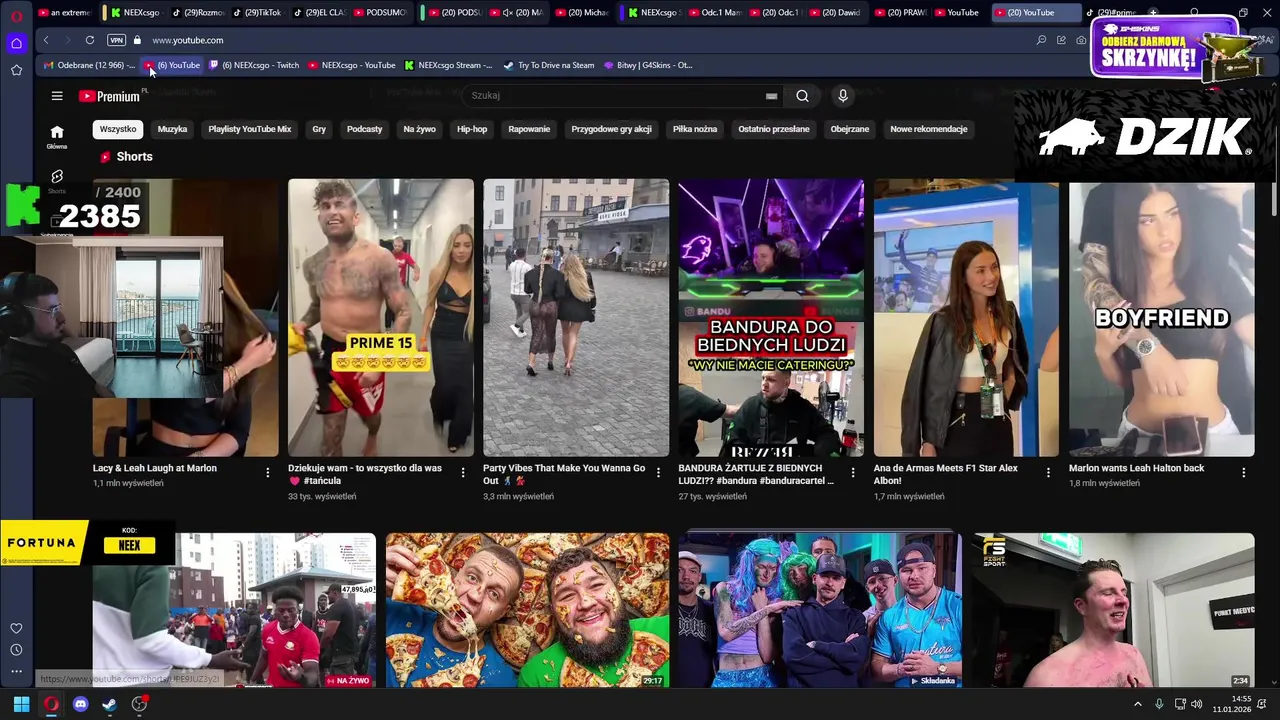This screenshot has height=720, width=1280.
Task: Open BANDURA DO BIEDNYCH LUDZI thumbnail
Action: tap(771, 318)
